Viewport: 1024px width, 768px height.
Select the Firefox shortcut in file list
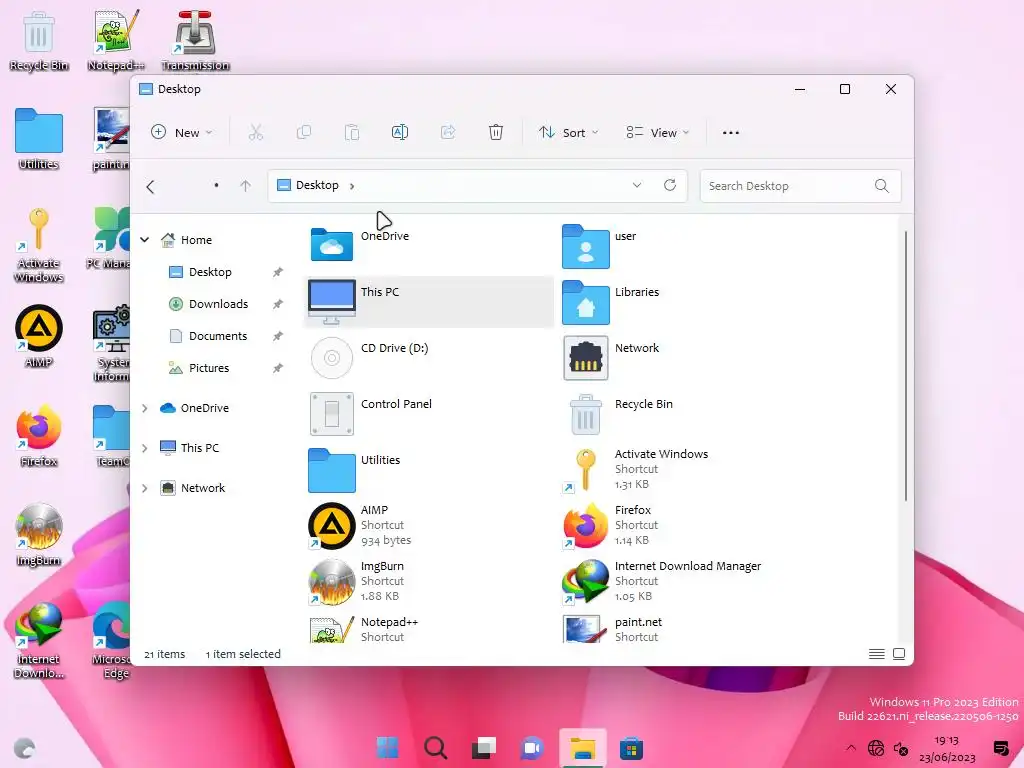[x=684, y=525]
